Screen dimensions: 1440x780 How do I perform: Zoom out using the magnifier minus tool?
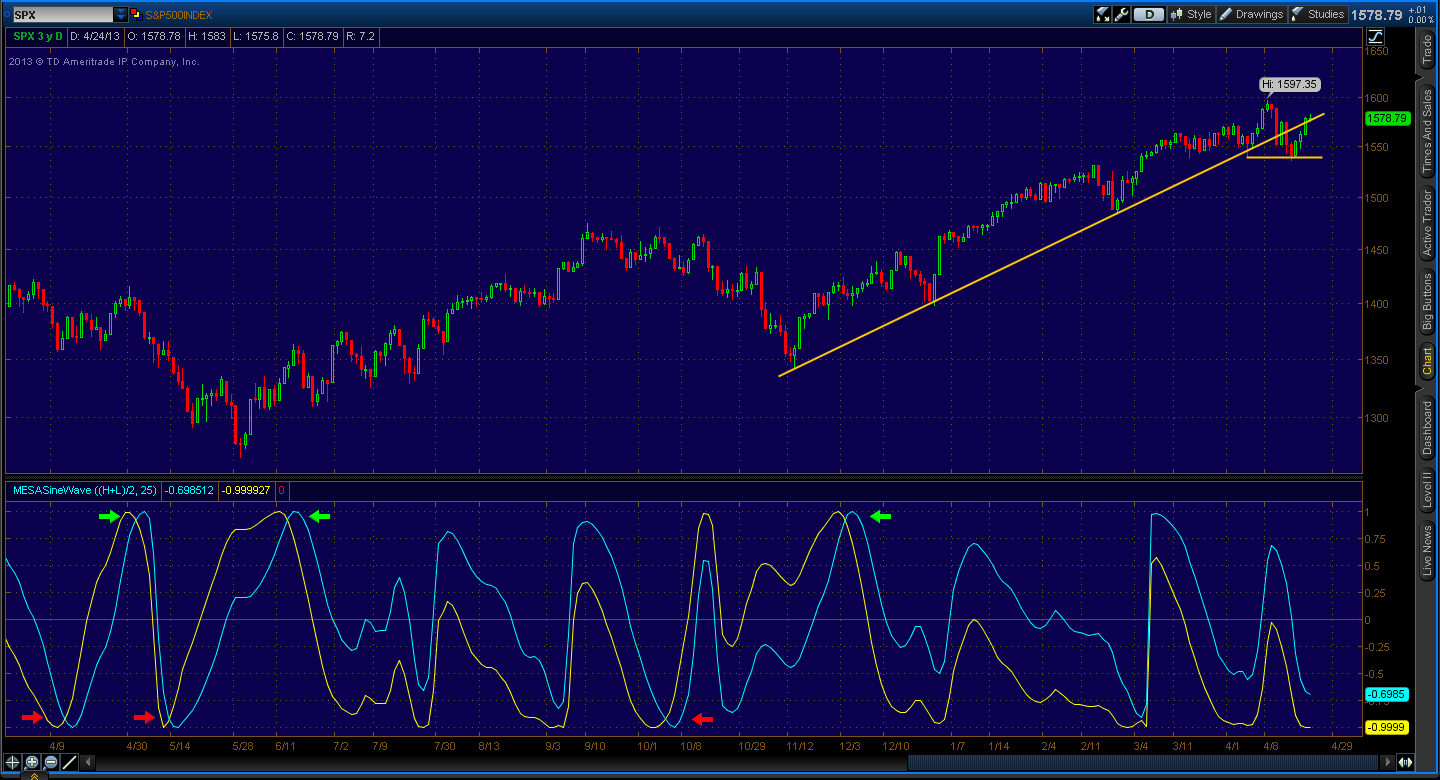pos(50,762)
